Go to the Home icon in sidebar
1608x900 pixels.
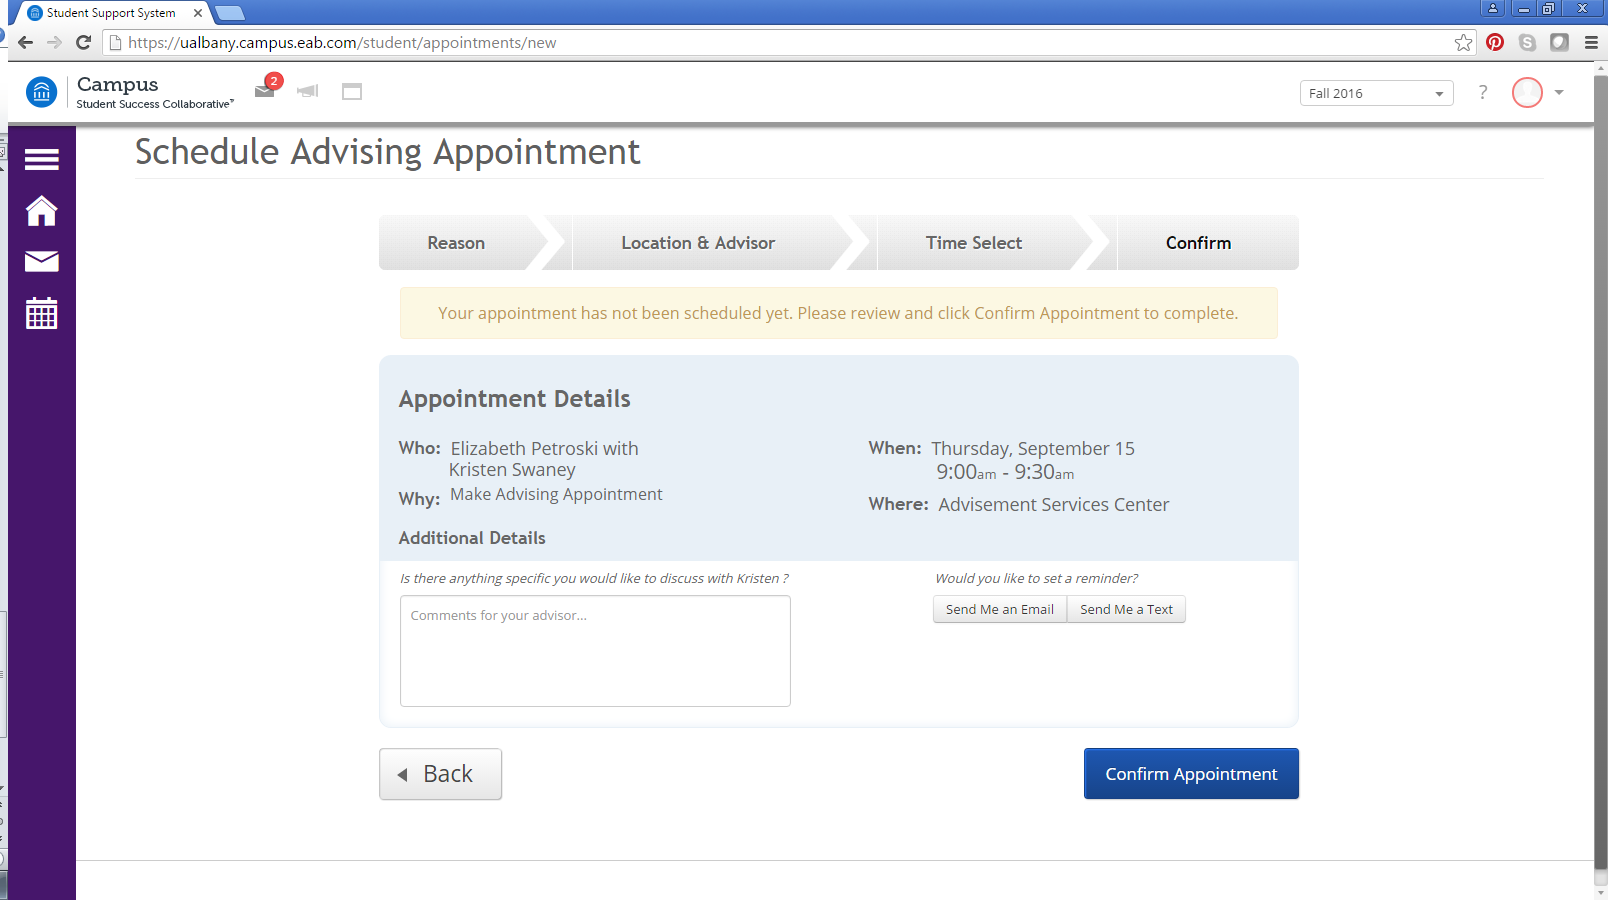tap(41, 211)
